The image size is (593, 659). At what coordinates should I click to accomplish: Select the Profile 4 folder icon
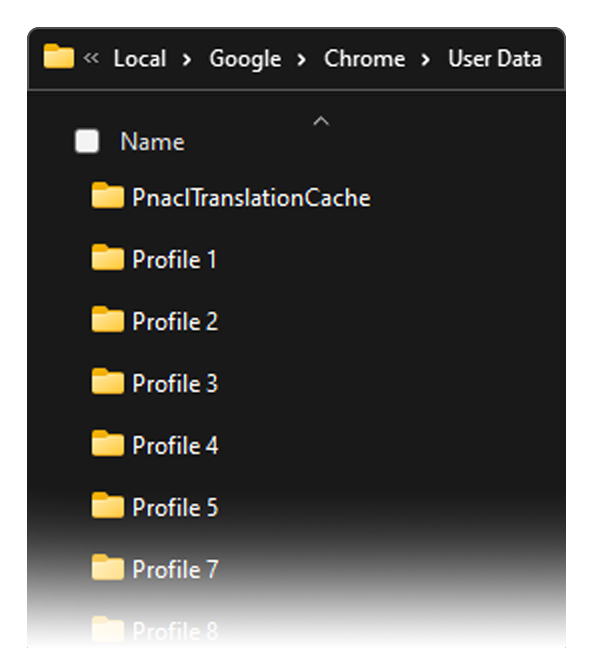coord(108,443)
